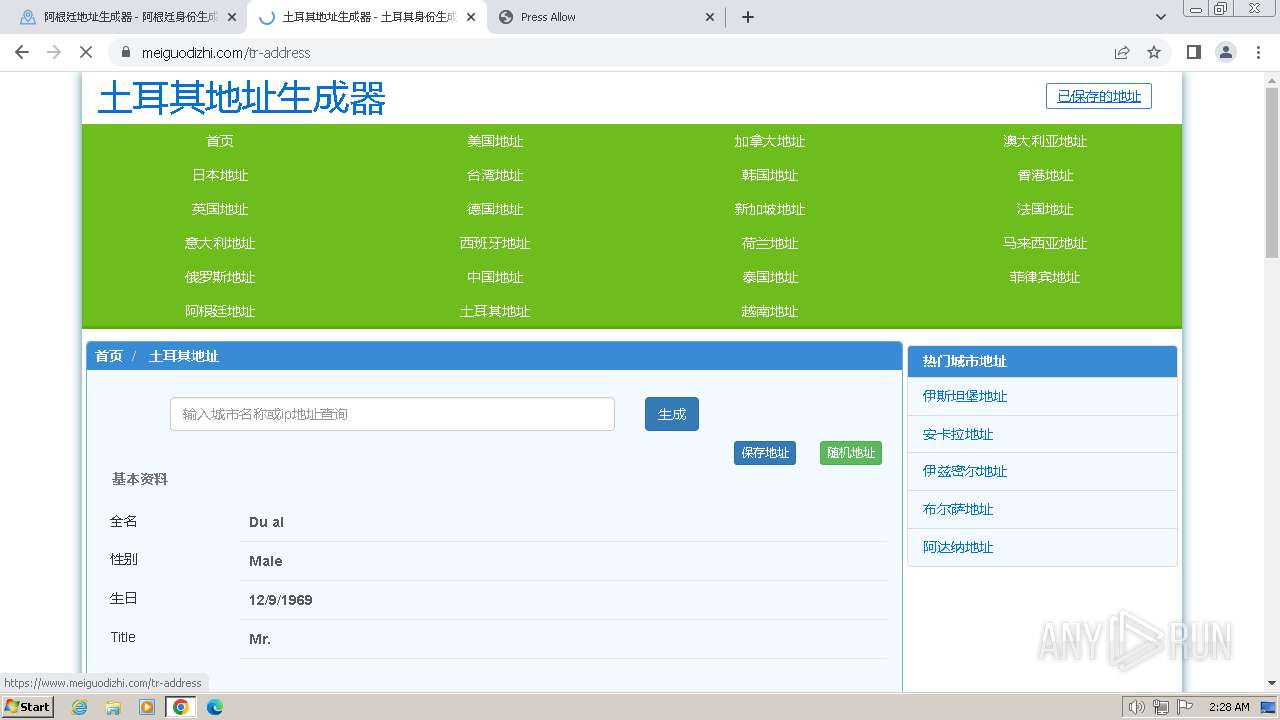This screenshot has height=720, width=1280.
Task: Click the volume icon in system tray
Action: click(1136, 707)
